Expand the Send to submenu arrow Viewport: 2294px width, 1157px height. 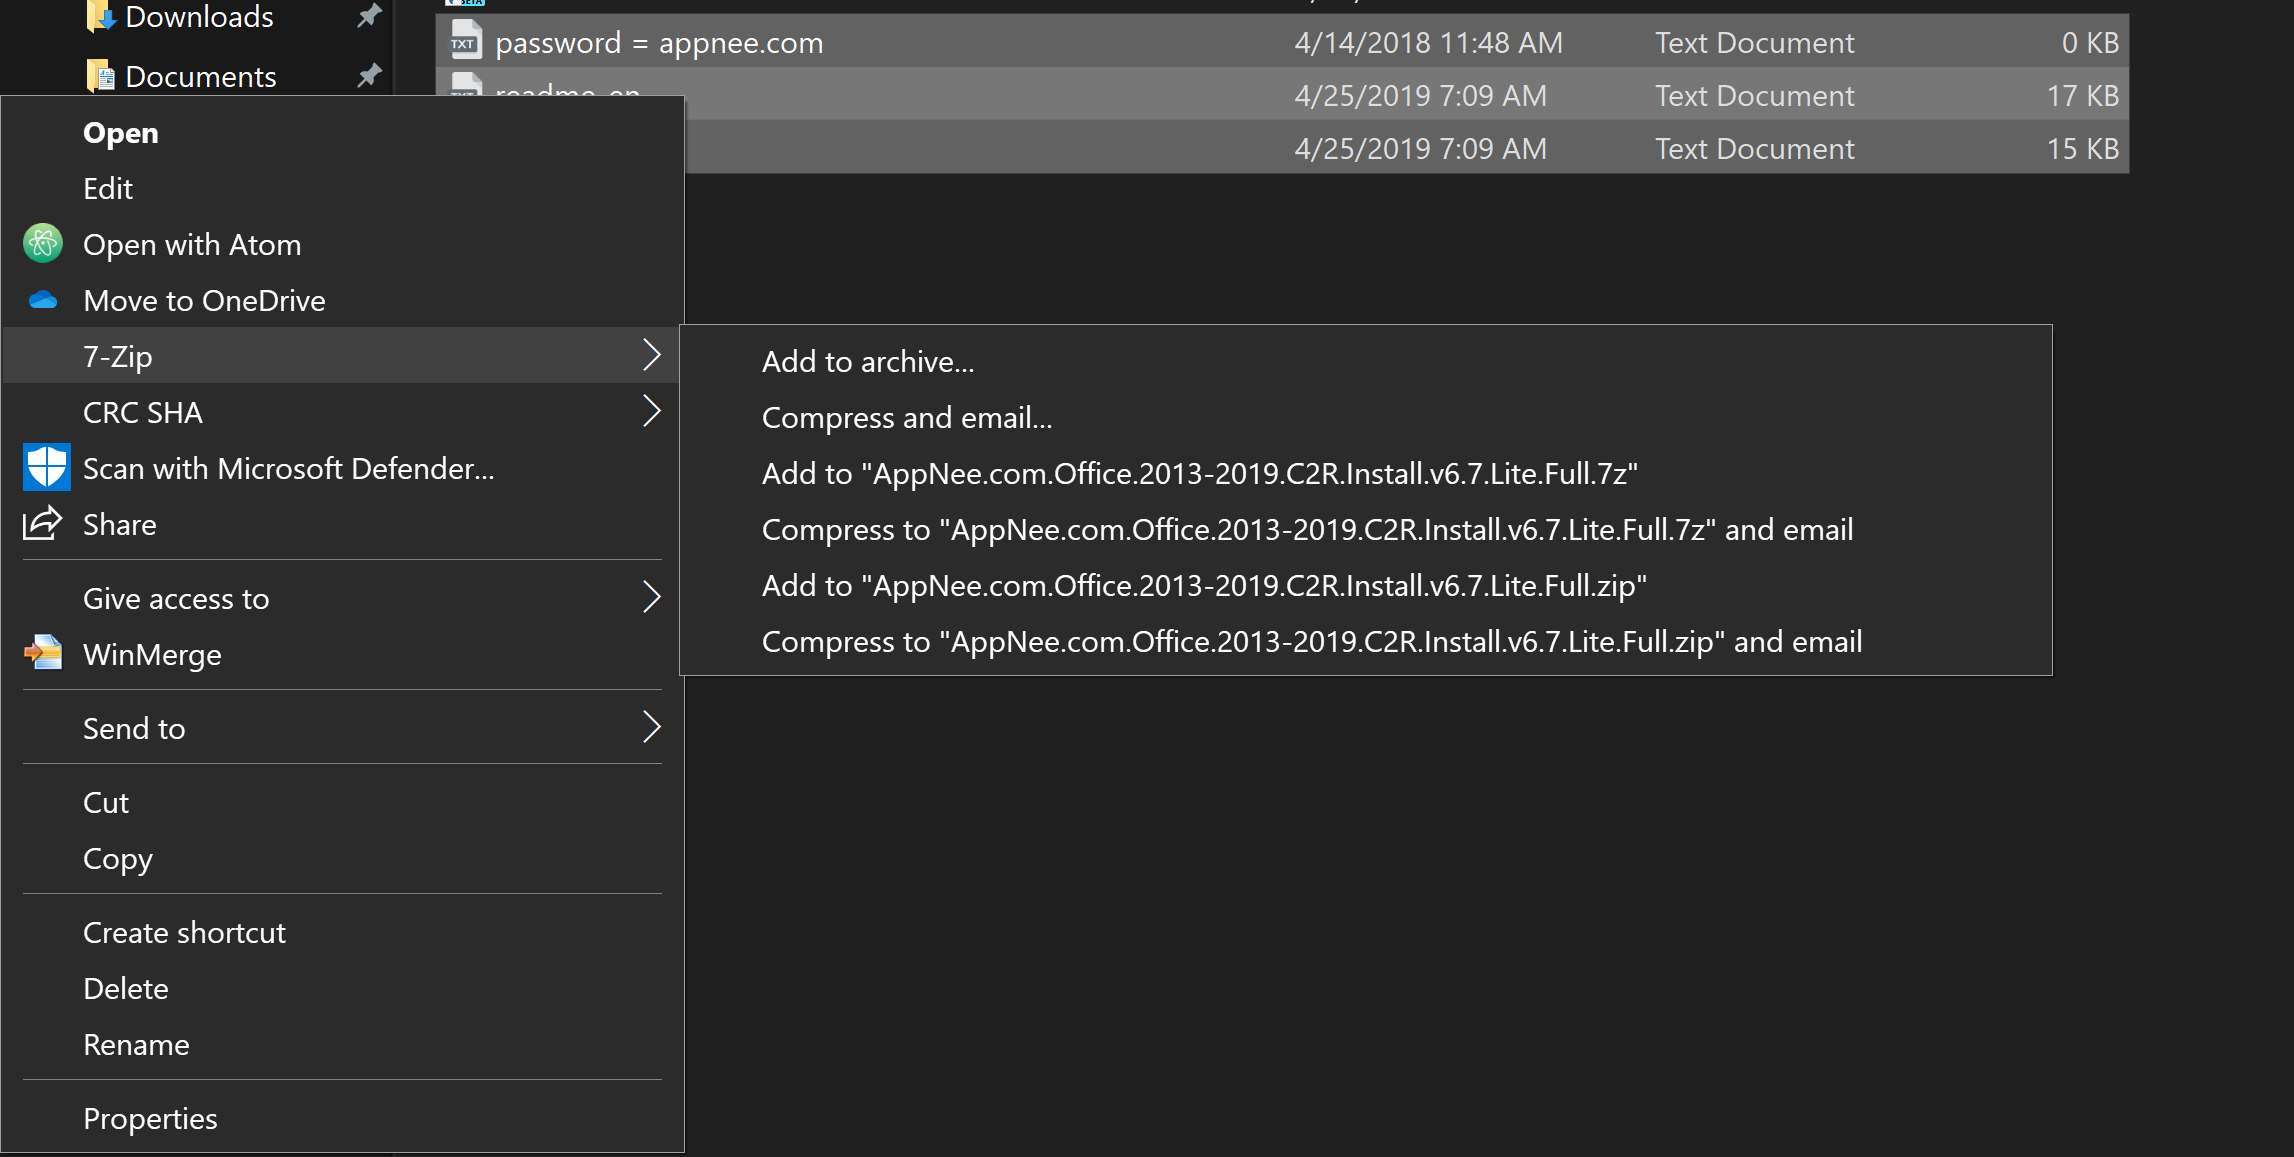coord(651,727)
